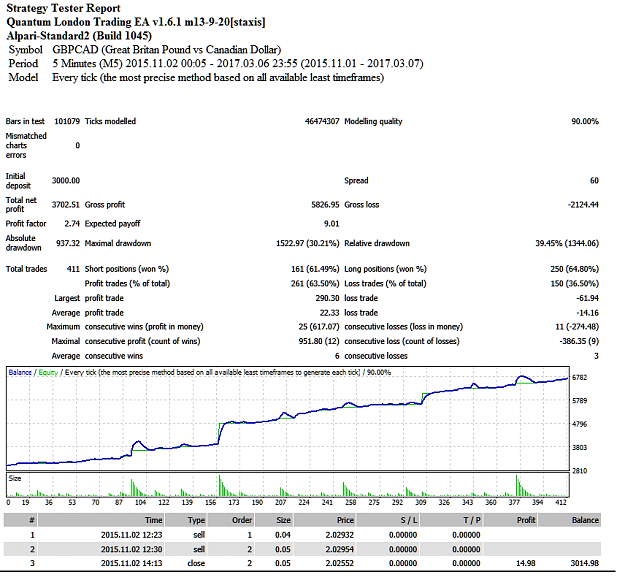Click the Ticks modelled value 46474307
Screen dimensions: 625x580
[322, 121]
